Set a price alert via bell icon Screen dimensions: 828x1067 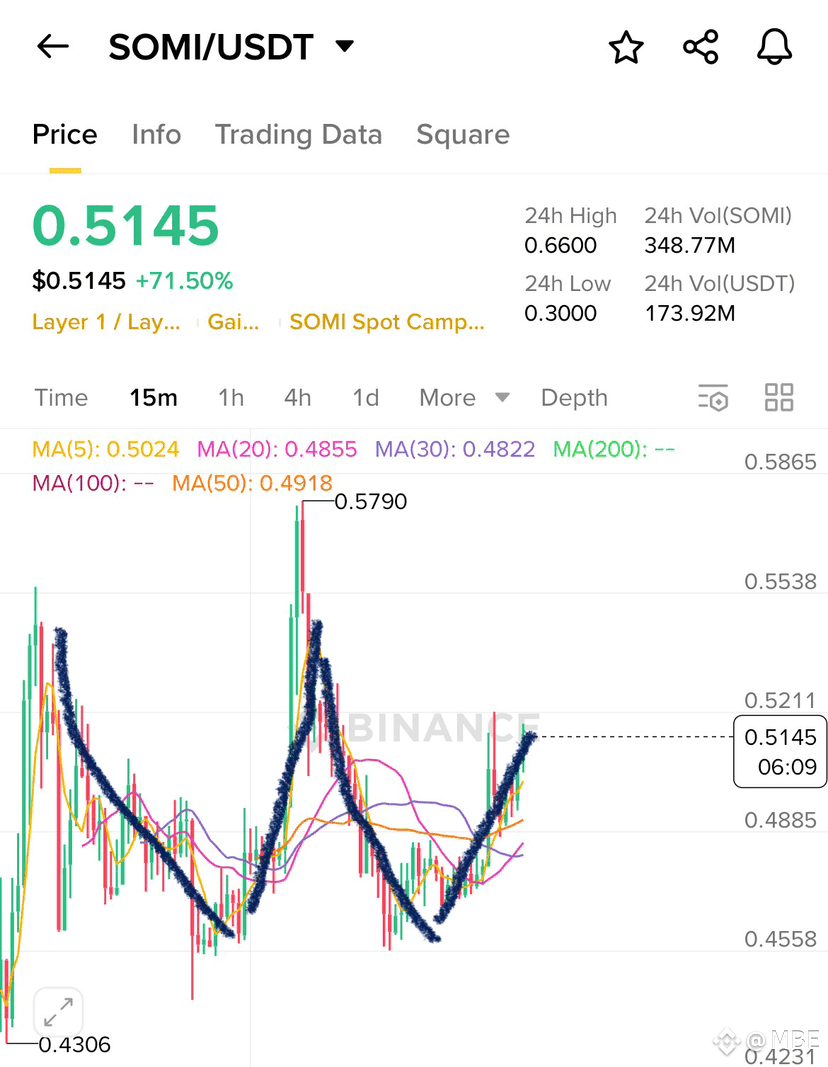pos(774,47)
